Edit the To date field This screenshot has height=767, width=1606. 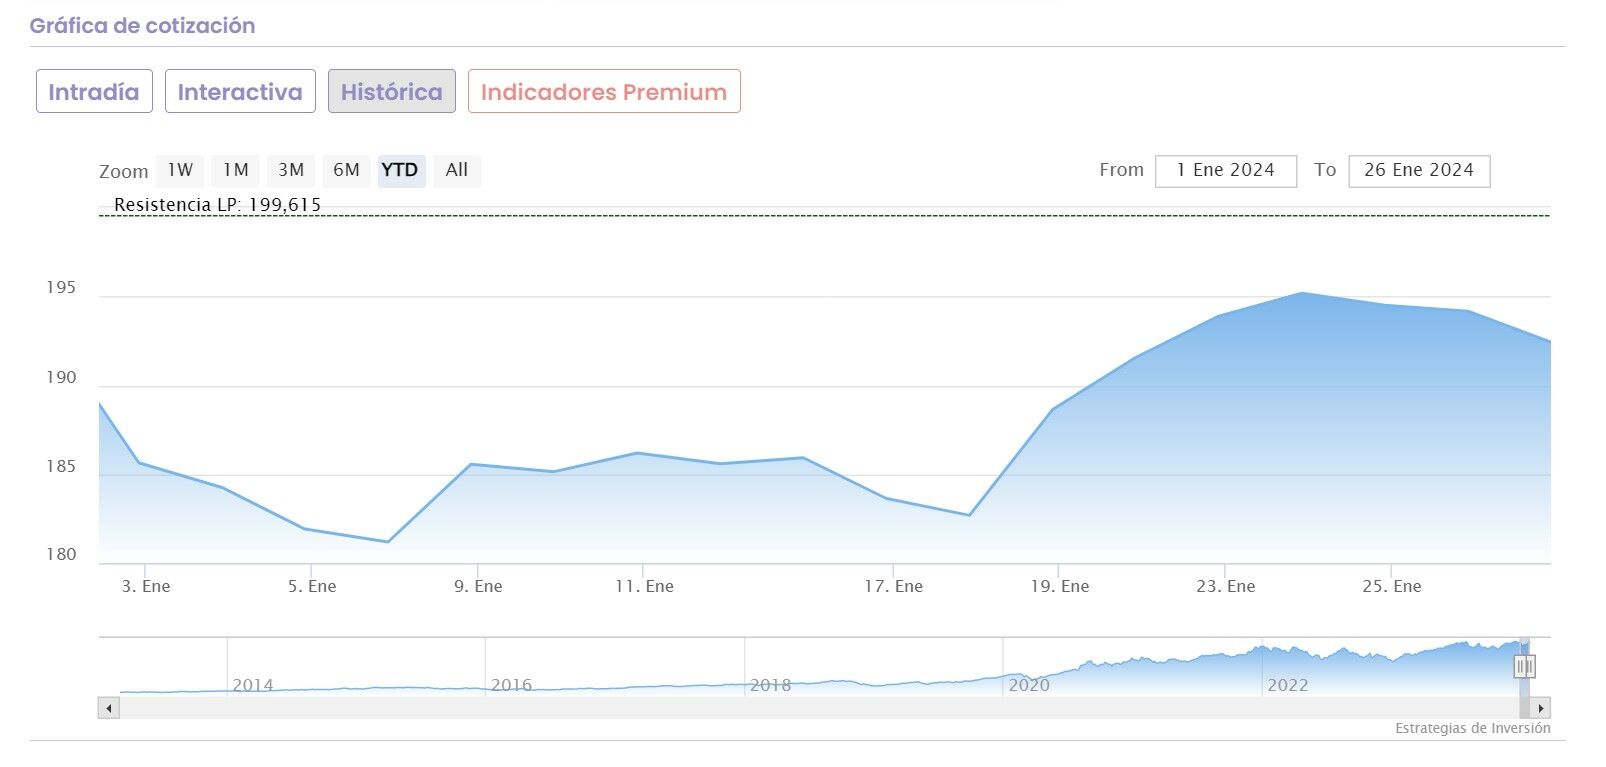(x=1418, y=170)
